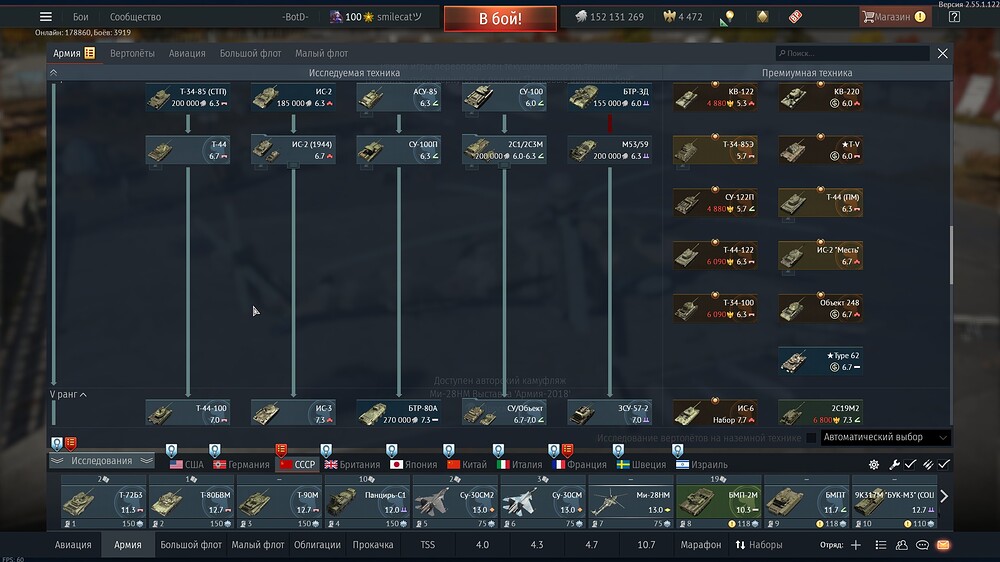
Task: Click the light bulb icon in top bar
Action: click(730, 17)
